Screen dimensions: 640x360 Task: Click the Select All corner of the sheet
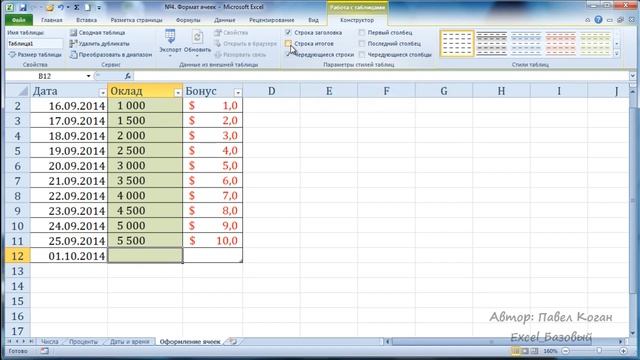[x=18, y=91]
